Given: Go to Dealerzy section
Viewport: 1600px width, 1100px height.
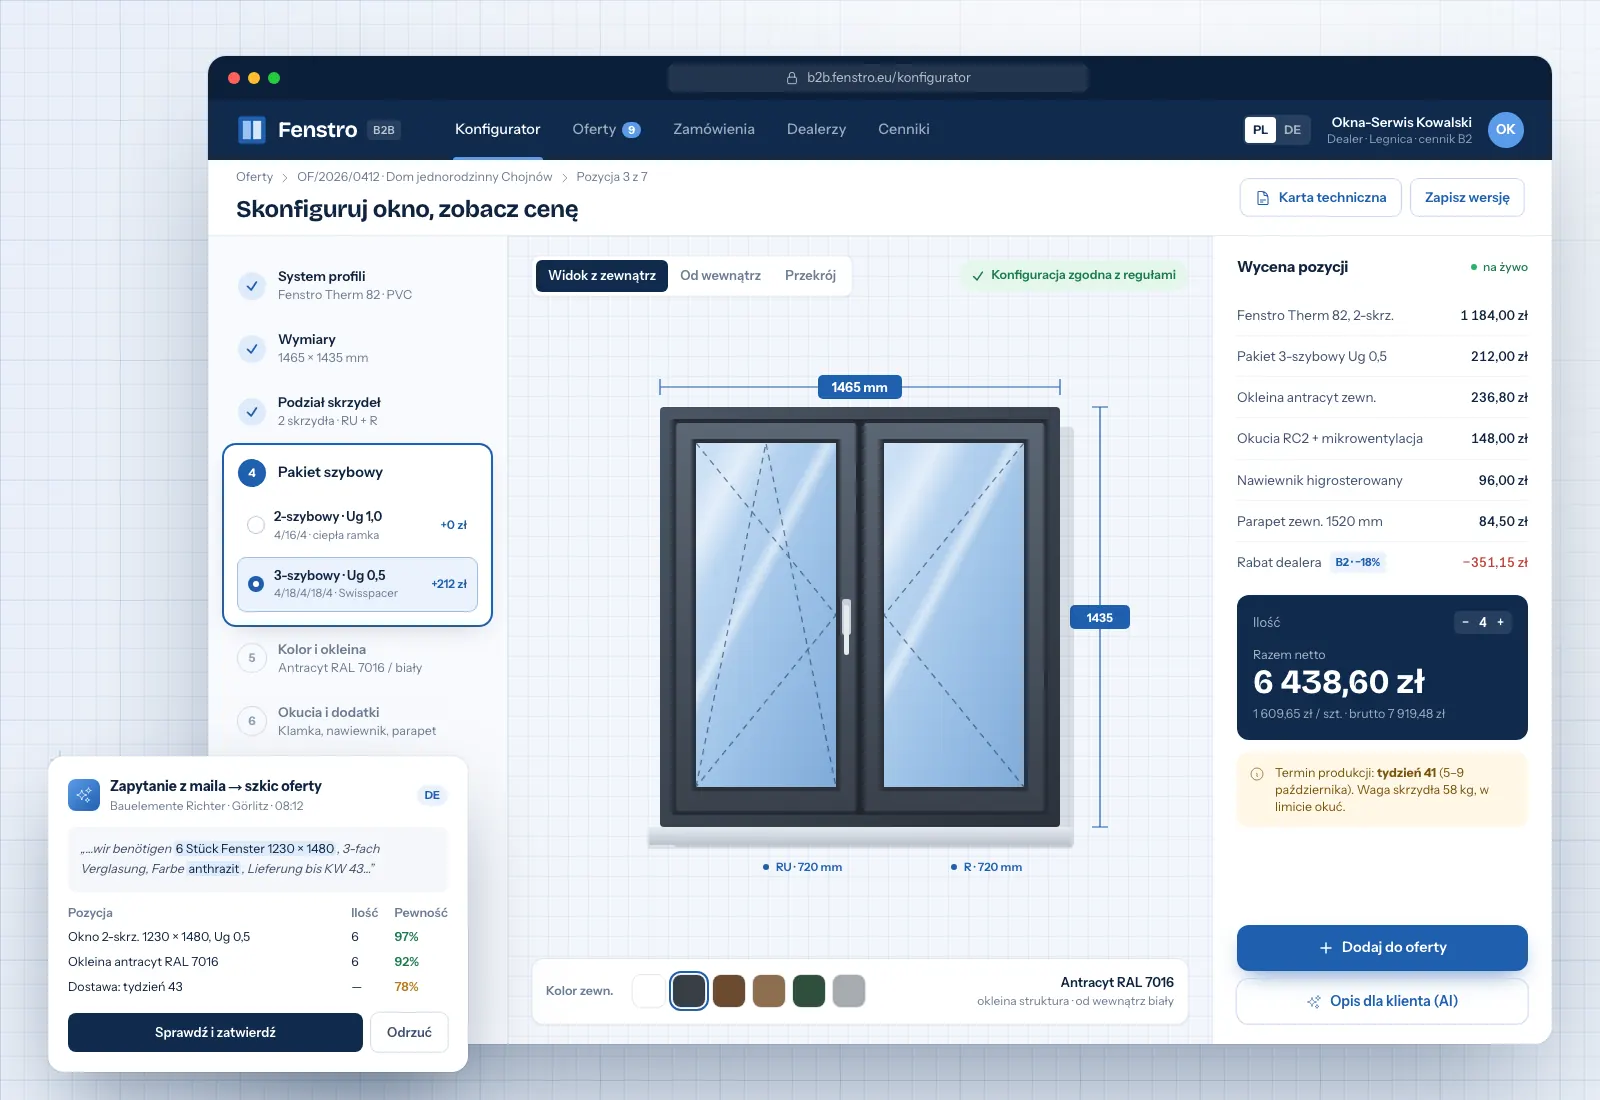Looking at the screenshot, I should (816, 129).
